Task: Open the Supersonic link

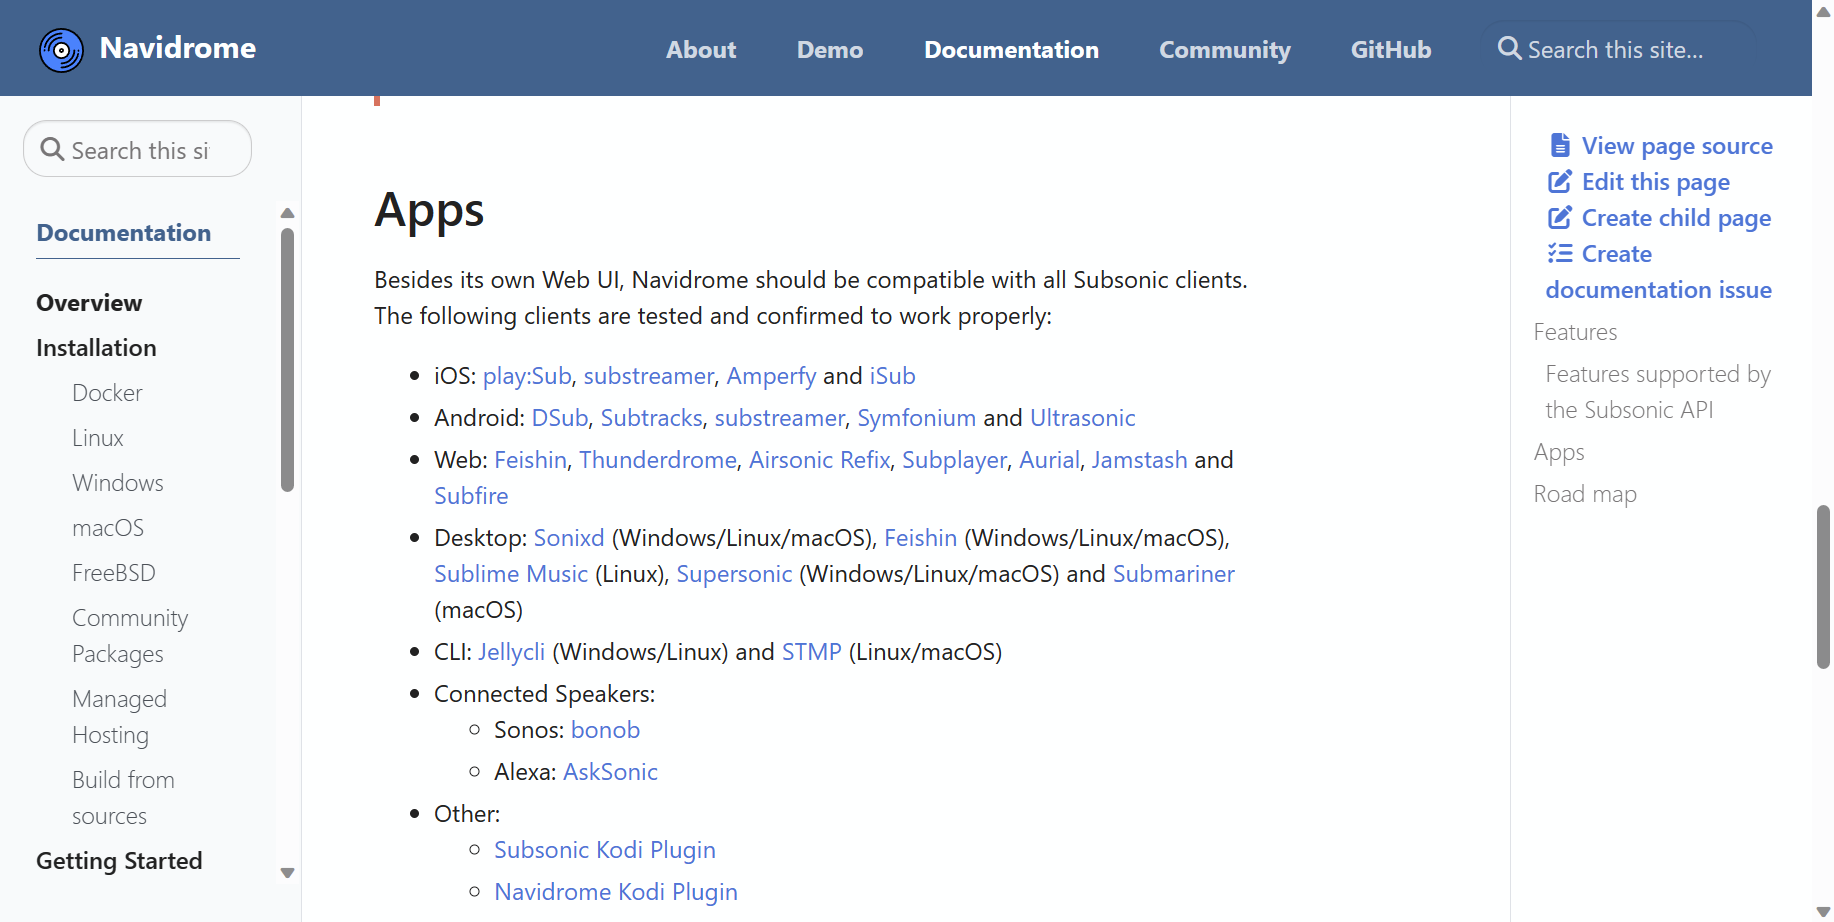Action: pos(734,574)
